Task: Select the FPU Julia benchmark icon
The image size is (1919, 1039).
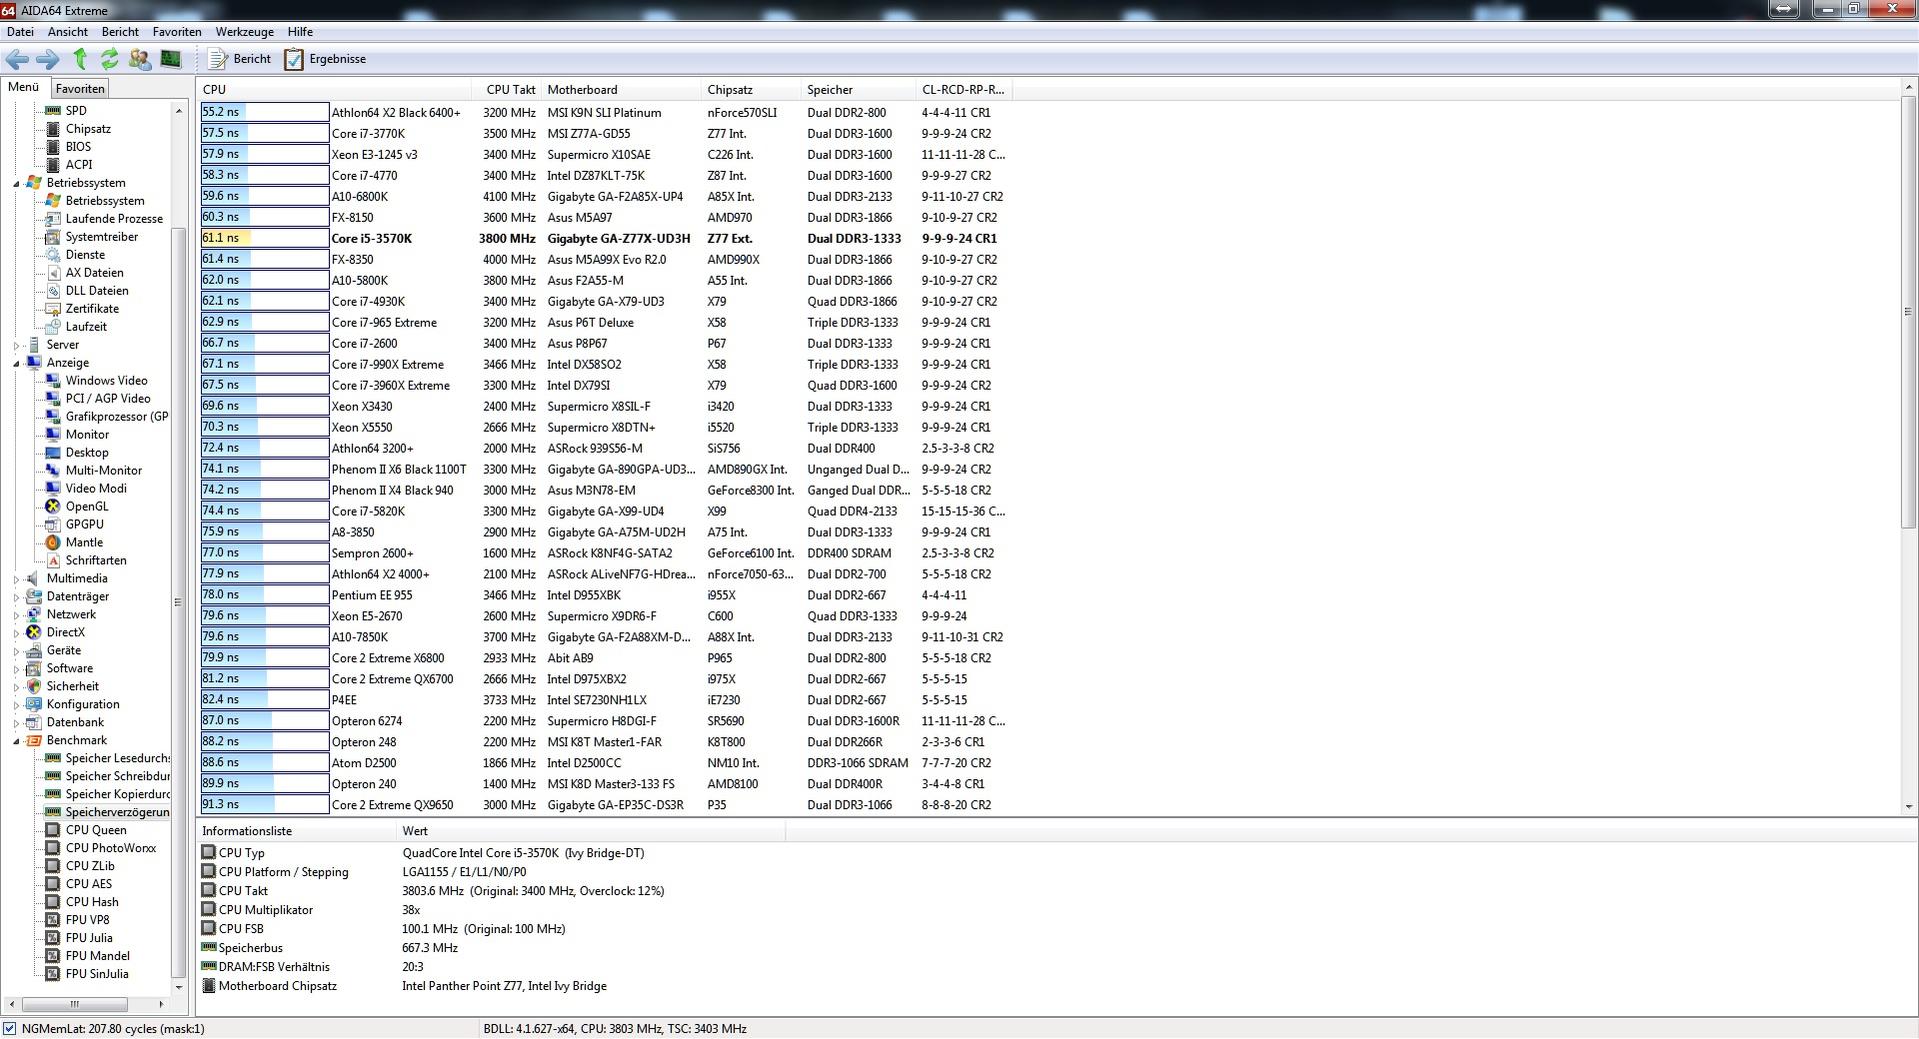Action: point(53,938)
